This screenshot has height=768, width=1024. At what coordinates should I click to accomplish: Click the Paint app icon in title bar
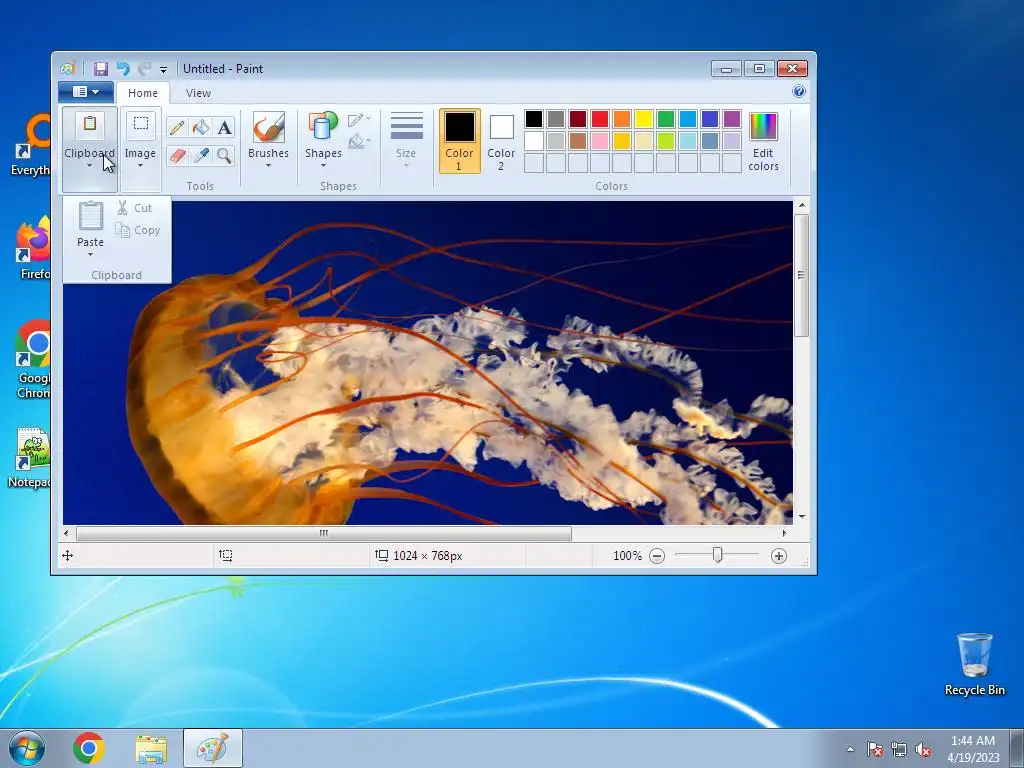(67, 69)
